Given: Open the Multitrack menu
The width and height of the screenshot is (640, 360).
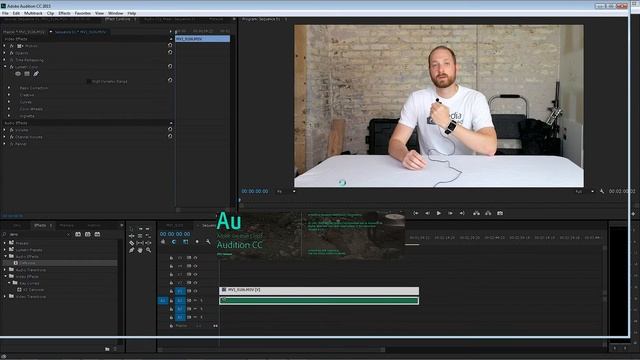Looking at the screenshot, I should (x=33, y=13).
